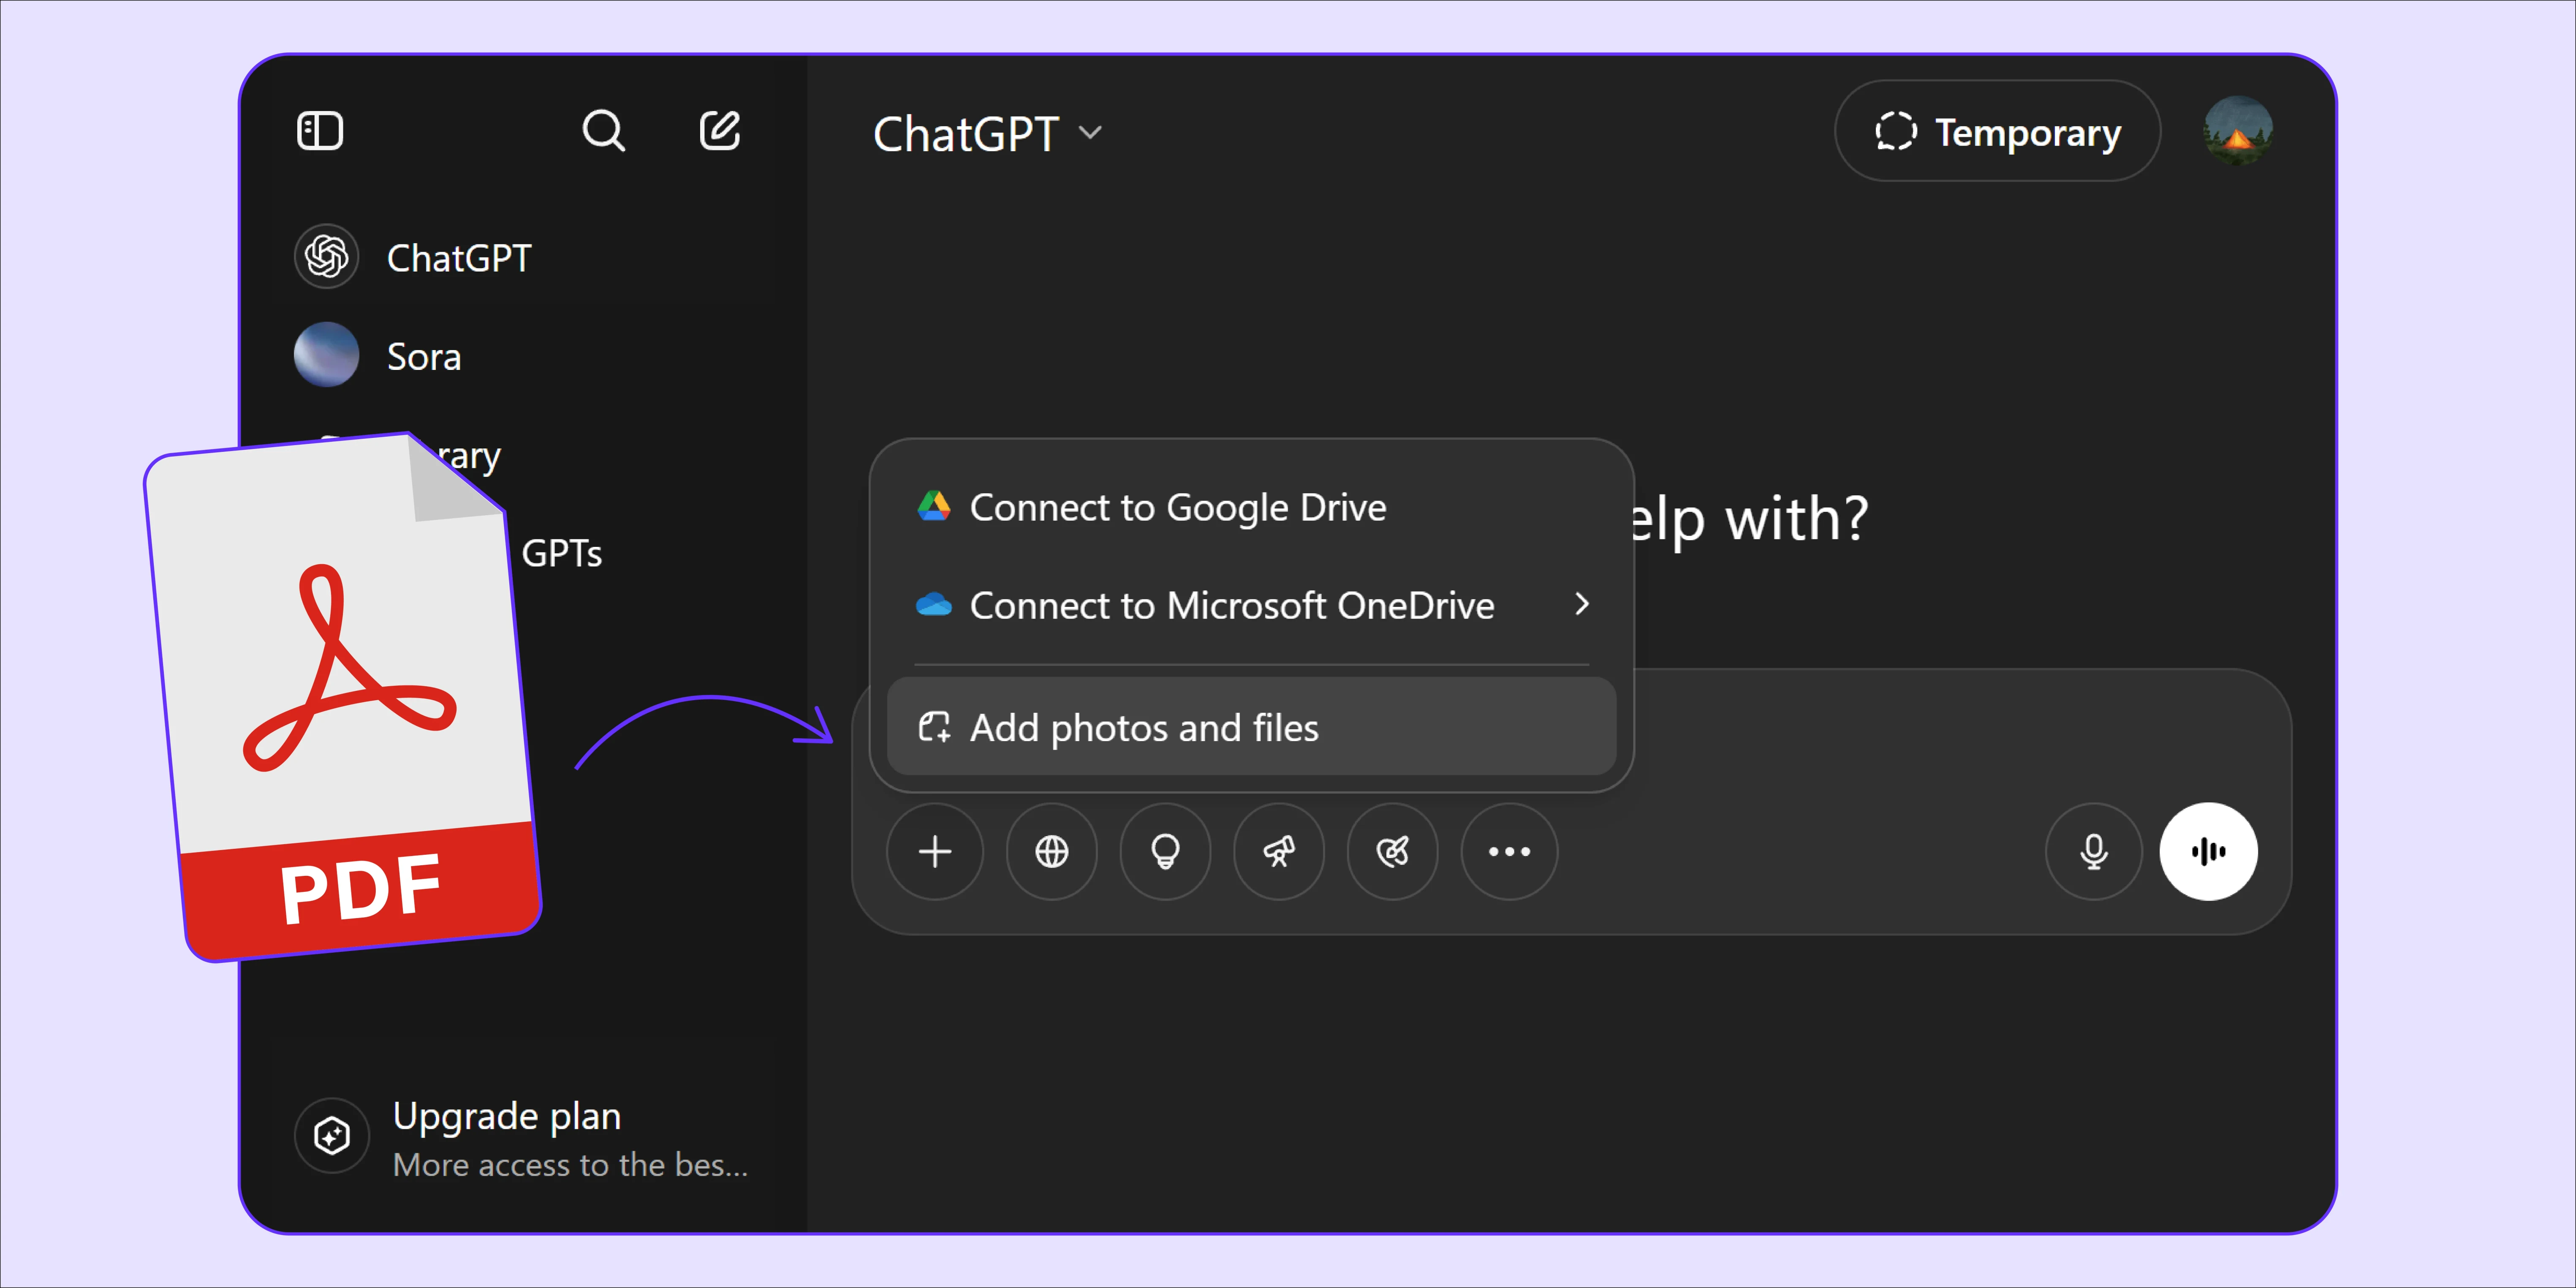2576x1288 pixels.
Task: Open more tools with the ellipsis icon
Action: click(1509, 851)
